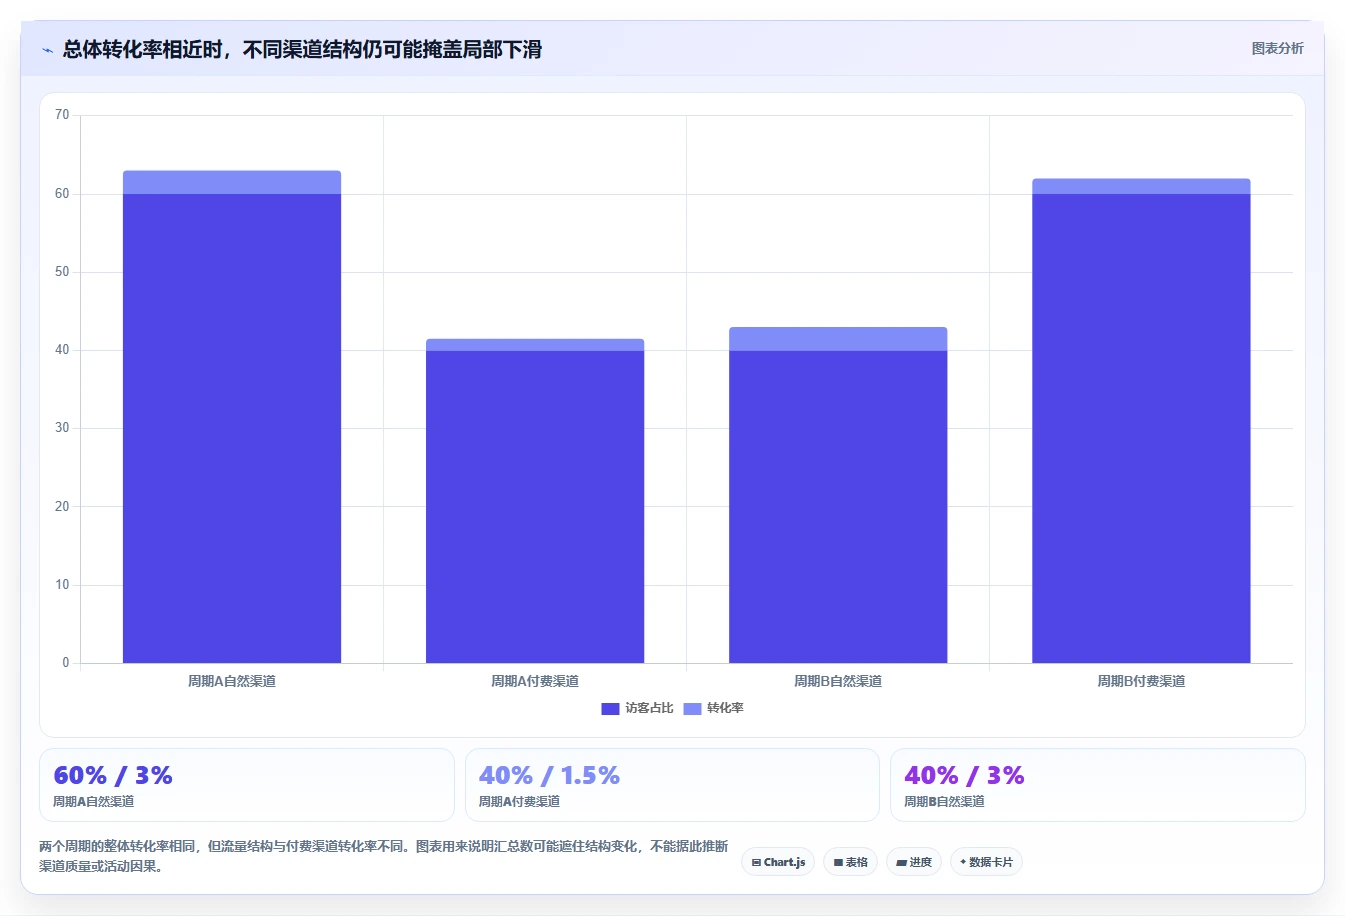Click the dark 周期A付费渠道 visitor share bar
1345x916 pixels.
click(x=535, y=506)
